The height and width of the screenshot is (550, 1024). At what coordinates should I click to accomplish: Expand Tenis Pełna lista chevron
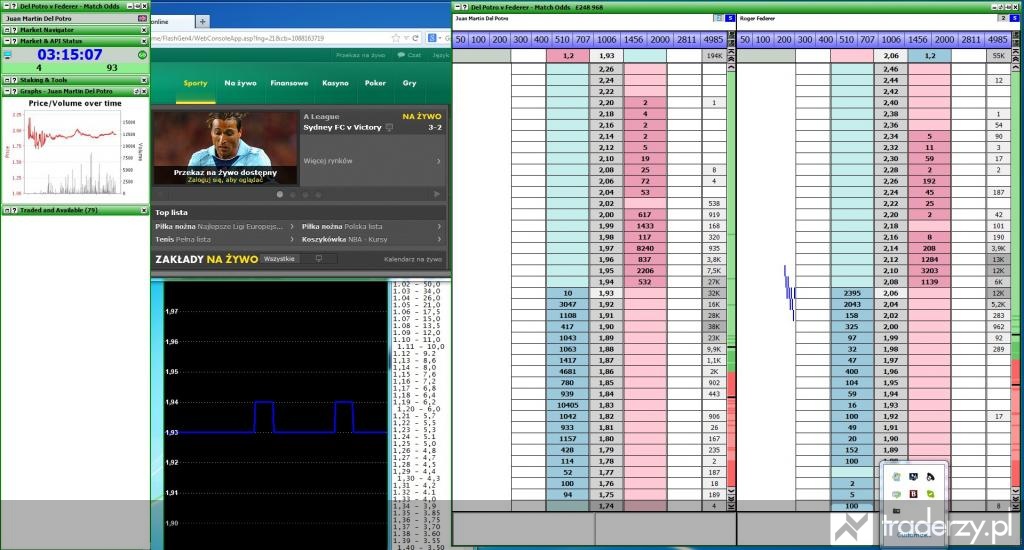coord(291,239)
